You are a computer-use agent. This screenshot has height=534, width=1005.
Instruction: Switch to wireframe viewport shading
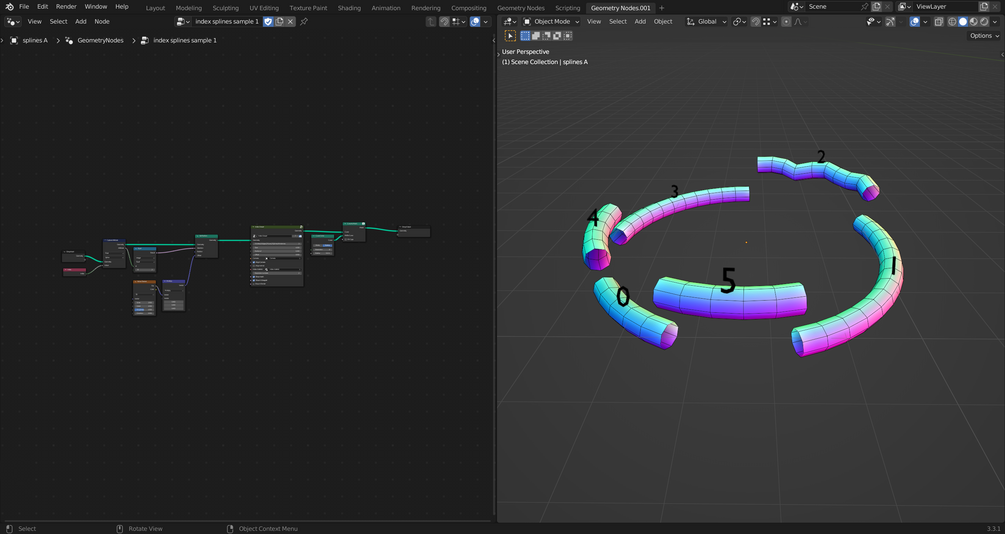tap(952, 22)
